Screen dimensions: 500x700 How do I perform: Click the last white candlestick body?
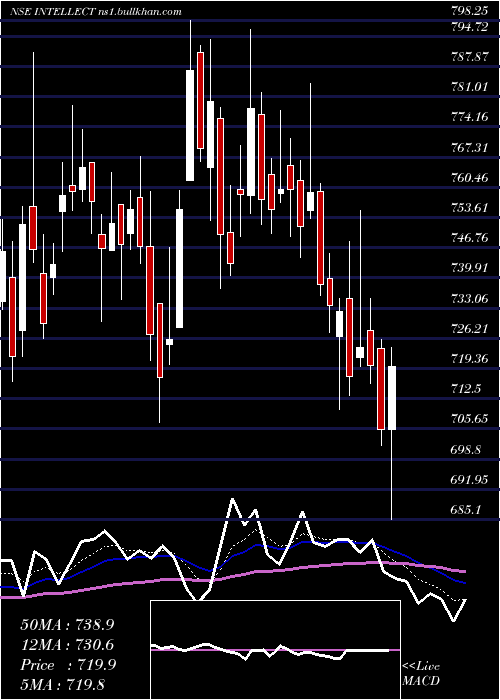coord(392,398)
